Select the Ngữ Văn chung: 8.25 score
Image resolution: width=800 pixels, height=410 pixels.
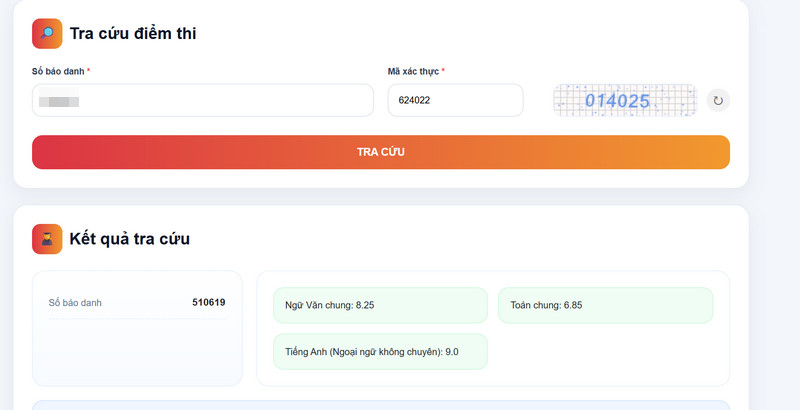pos(380,305)
